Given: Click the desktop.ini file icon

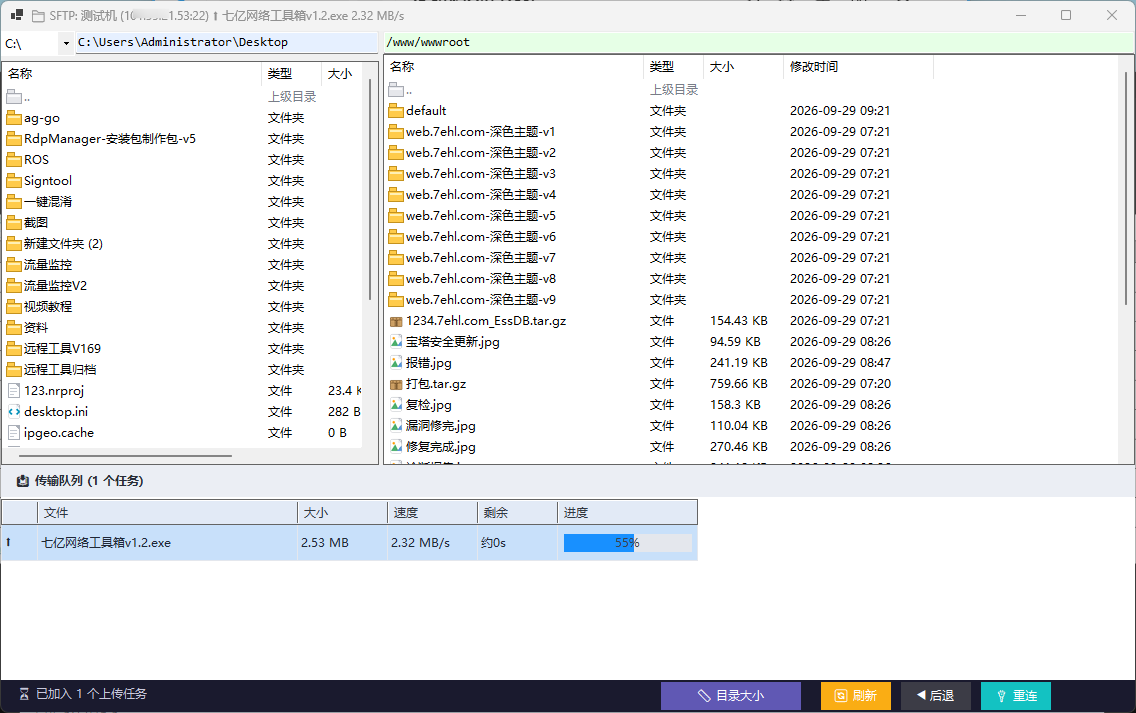Looking at the screenshot, I should click(14, 412).
